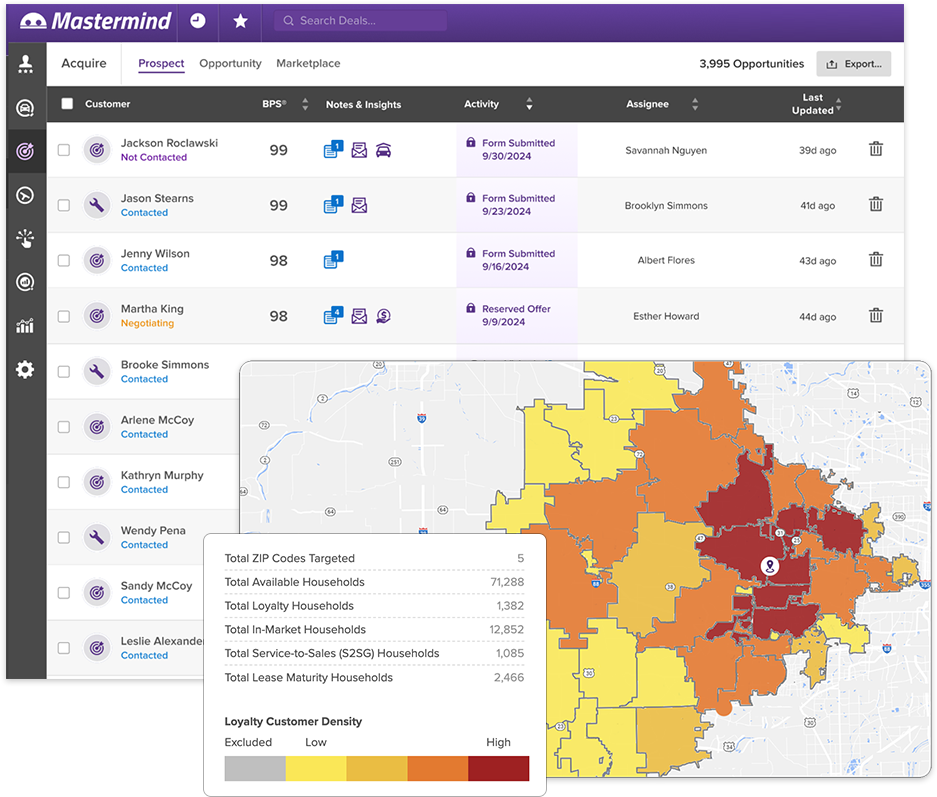
Task: Select the car icon in Jackson Roclawski's Notes column
Action: [384, 149]
